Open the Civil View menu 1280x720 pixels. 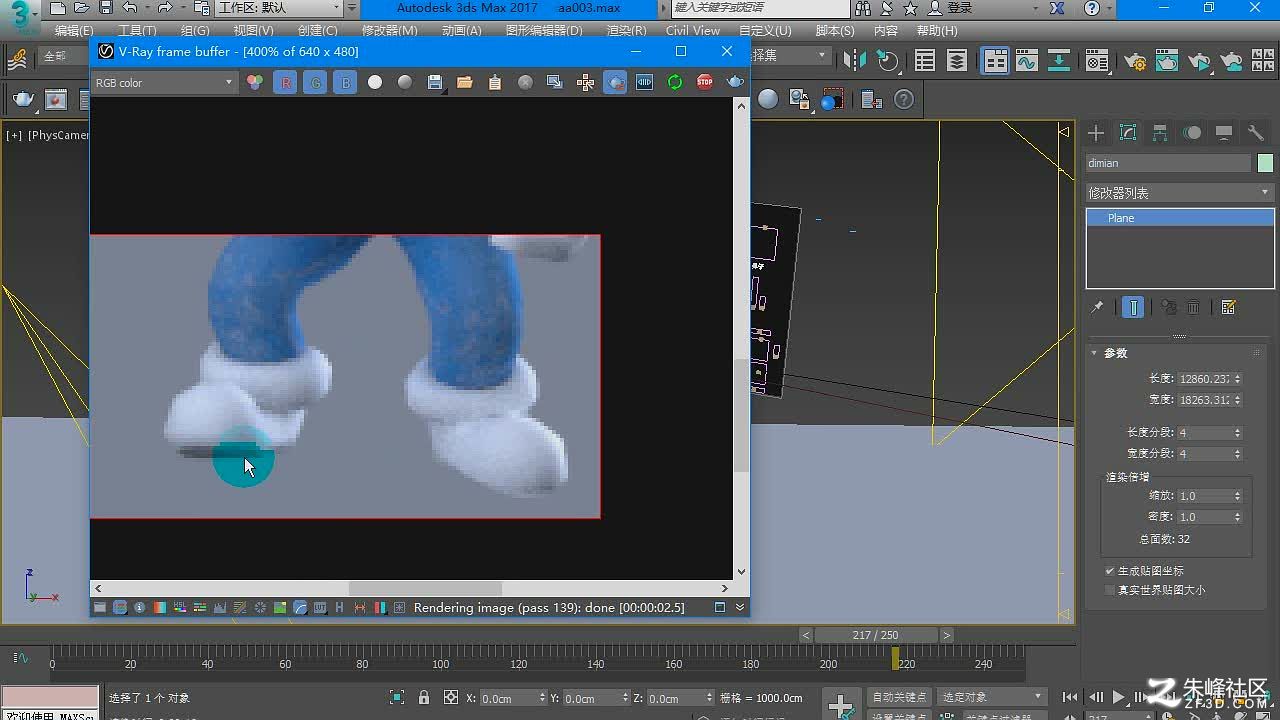click(x=693, y=31)
